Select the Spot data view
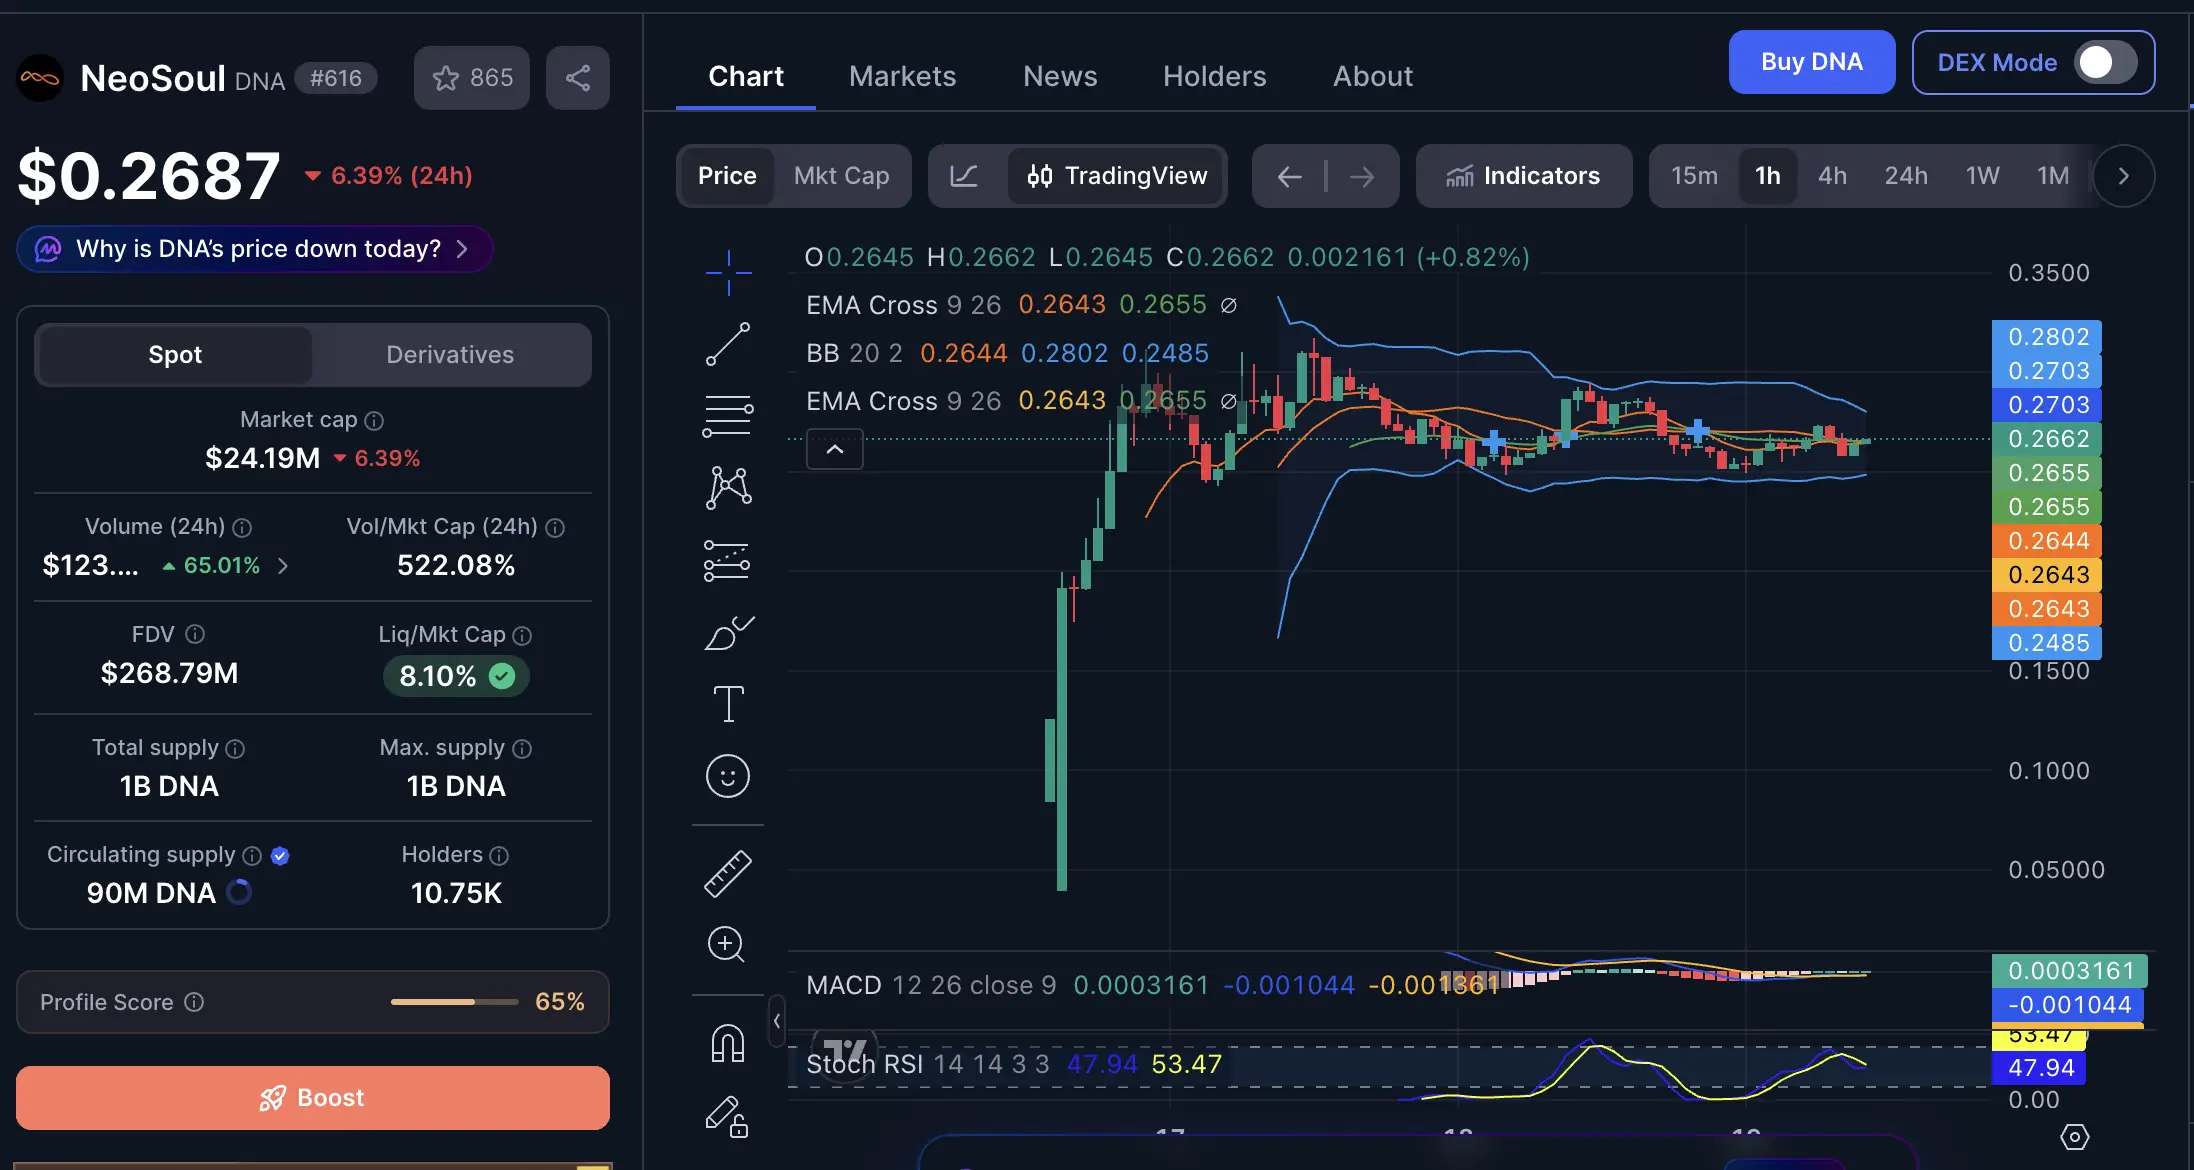This screenshot has width=2194, height=1170. click(x=175, y=355)
